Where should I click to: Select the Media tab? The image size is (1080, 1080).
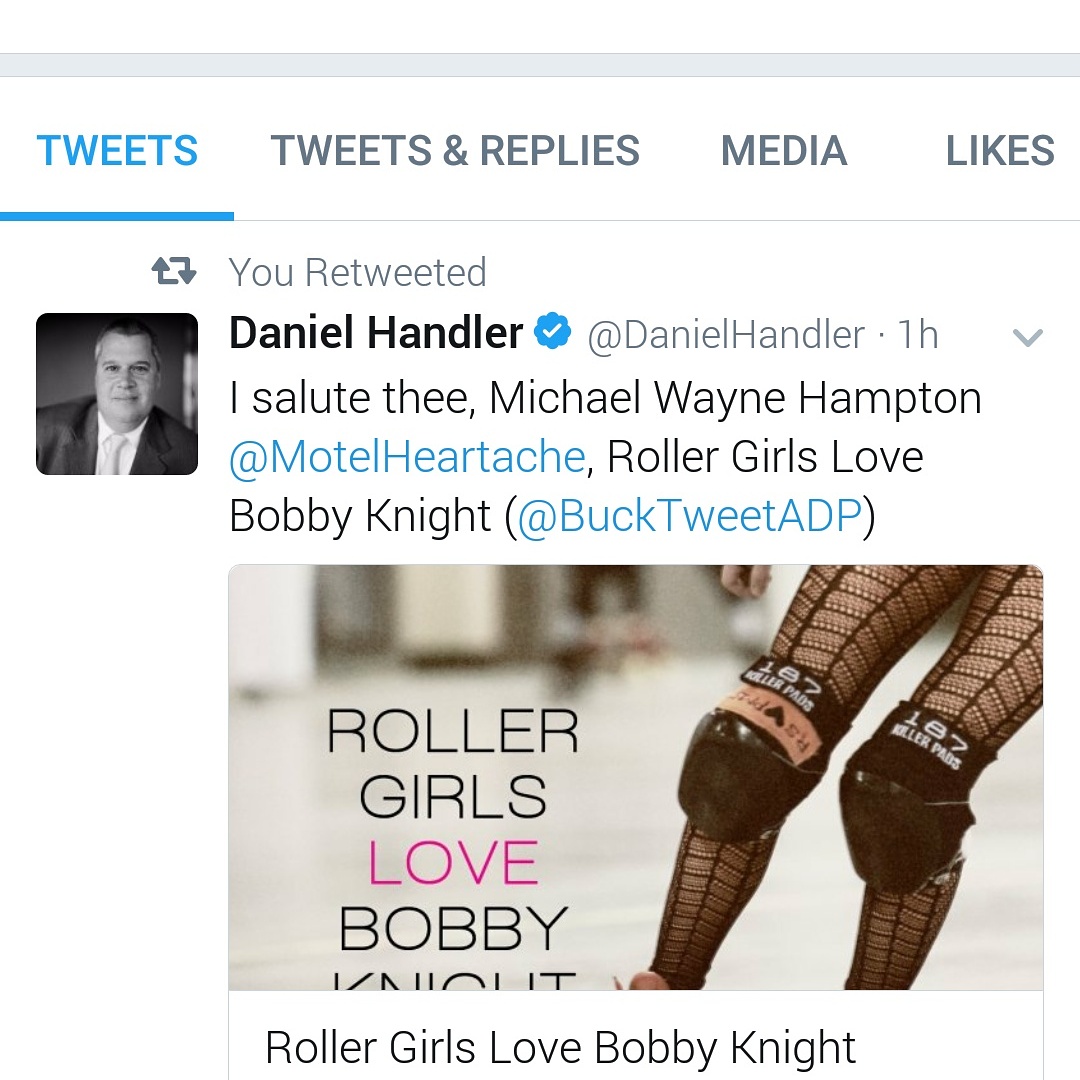point(784,151)
